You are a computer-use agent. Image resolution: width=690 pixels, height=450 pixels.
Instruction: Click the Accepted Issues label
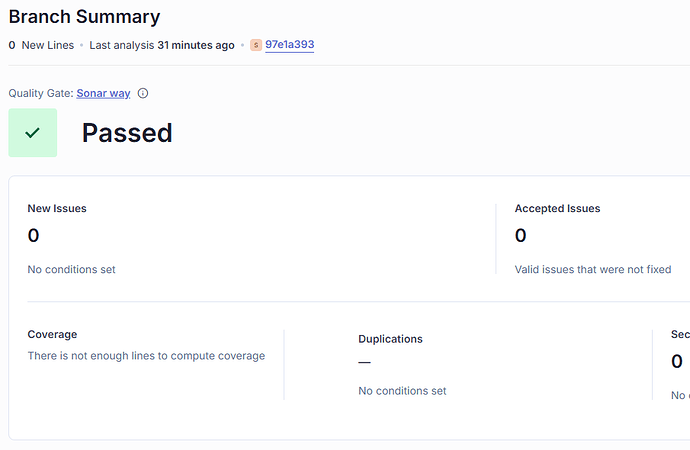click(x=558, y=209)
